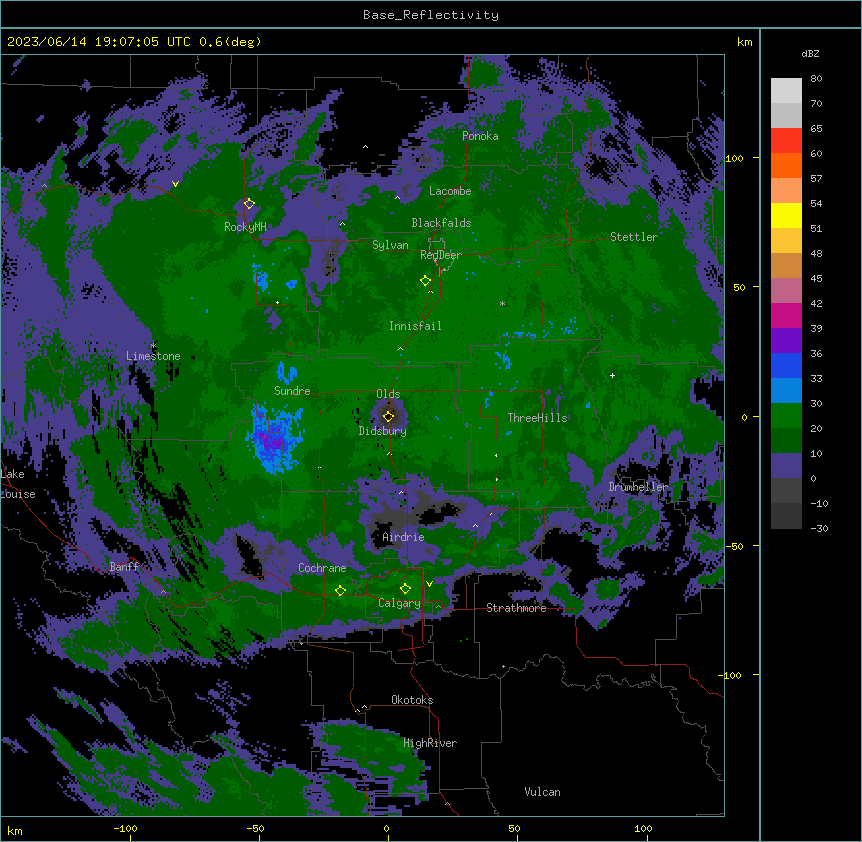Image resolution: width=862 pixels, height=842 pixels.
Task: Click the Sylvan city label
Action: [390, 245]
